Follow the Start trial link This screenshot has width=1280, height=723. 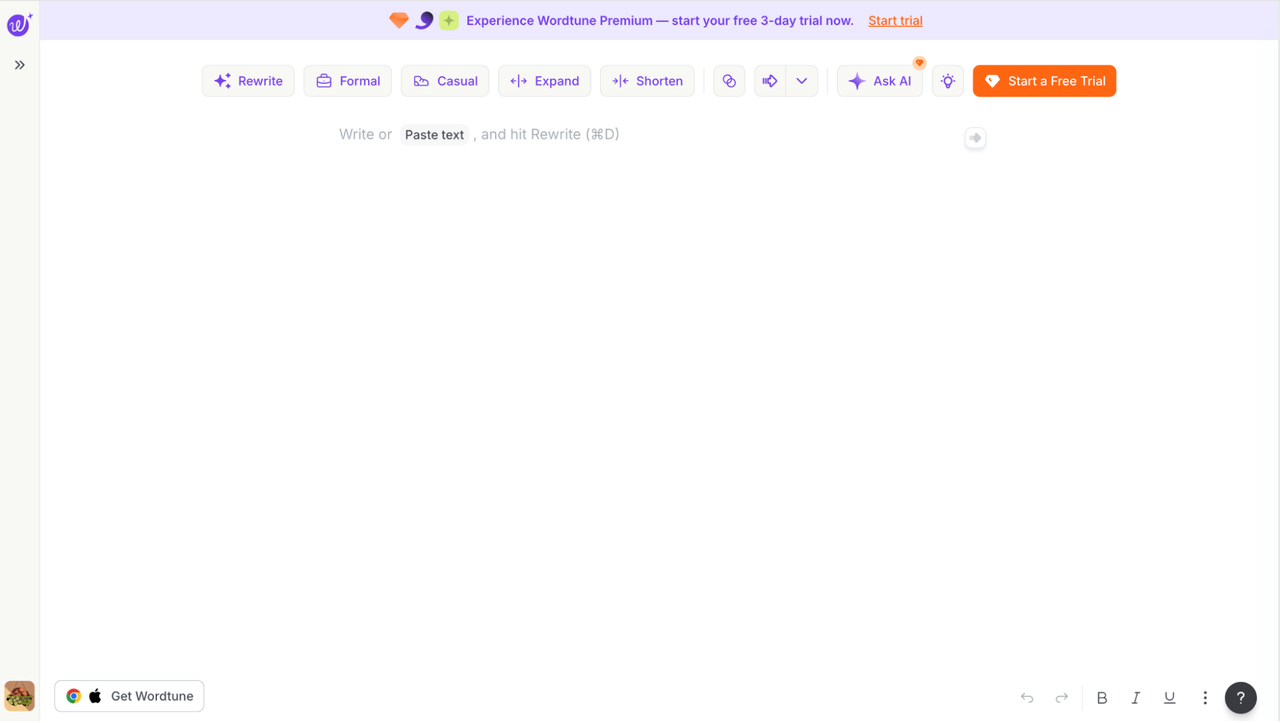point(895,20)
